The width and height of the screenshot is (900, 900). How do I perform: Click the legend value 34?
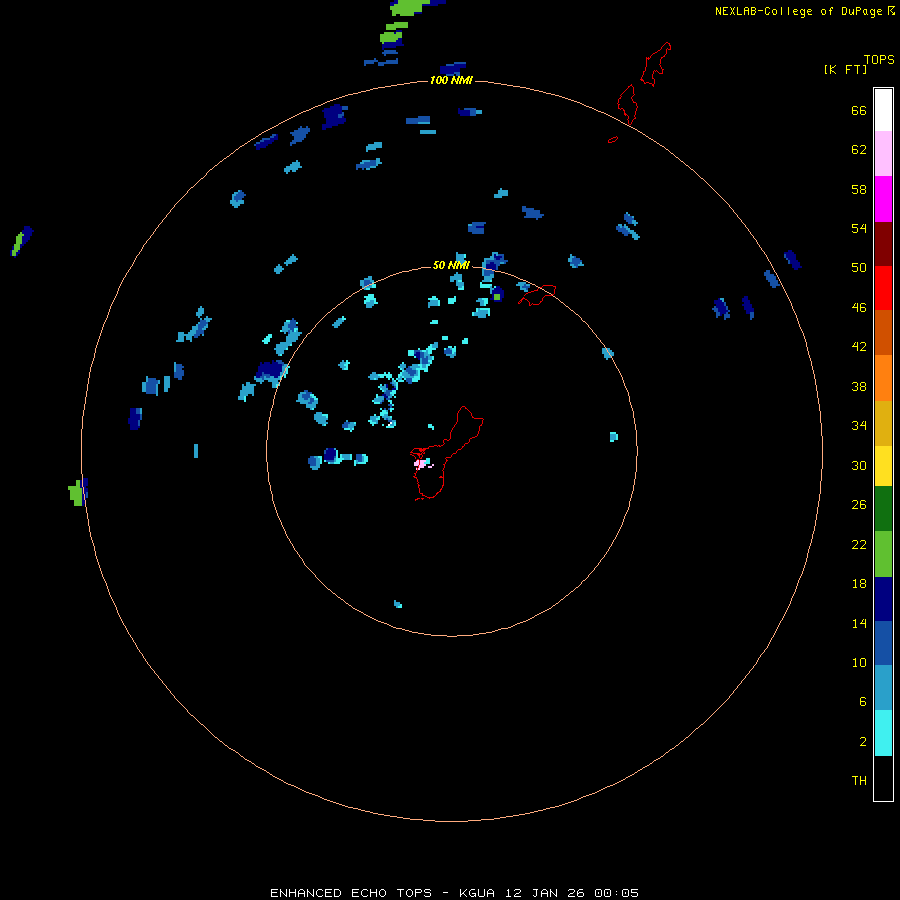(x=859, y=426)
